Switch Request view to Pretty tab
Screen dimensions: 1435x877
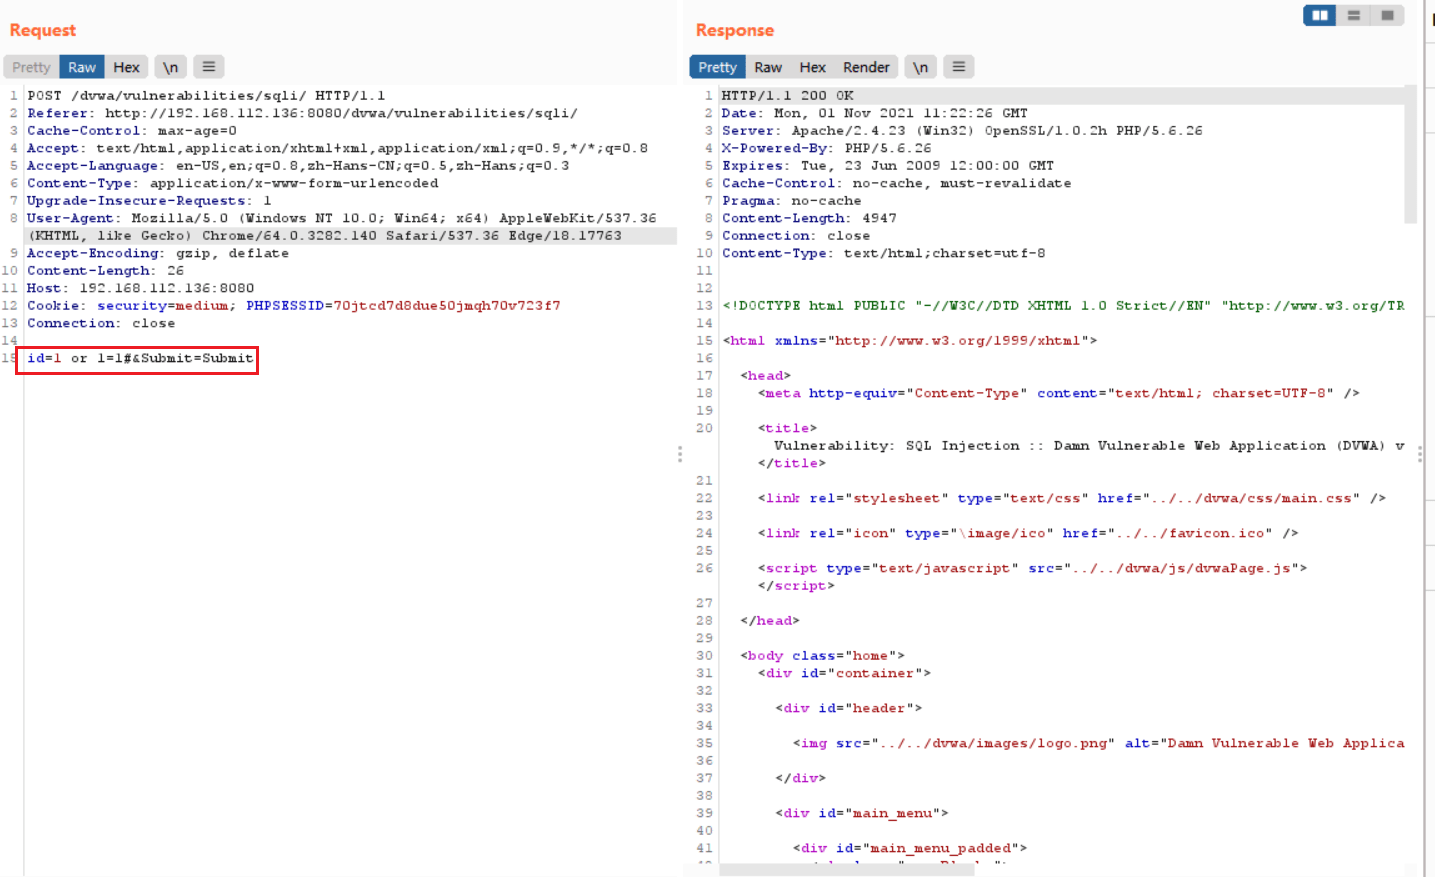[31, 67]
